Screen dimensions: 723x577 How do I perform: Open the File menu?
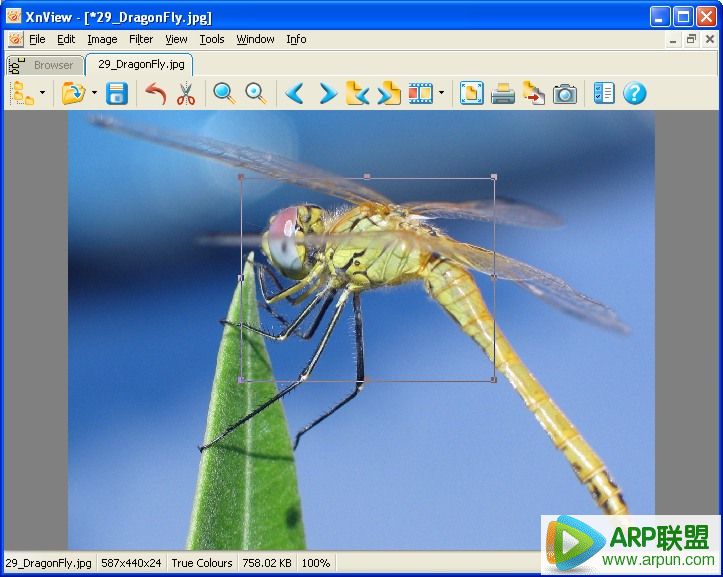tap(37, 39)
